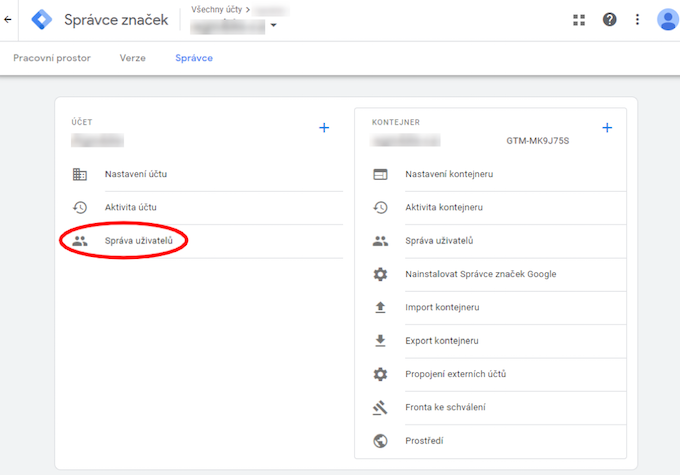Viewport: 680px width, 475px height.
Task: Click Nainstalovat Správce značek Google
Action: [481, 274]
